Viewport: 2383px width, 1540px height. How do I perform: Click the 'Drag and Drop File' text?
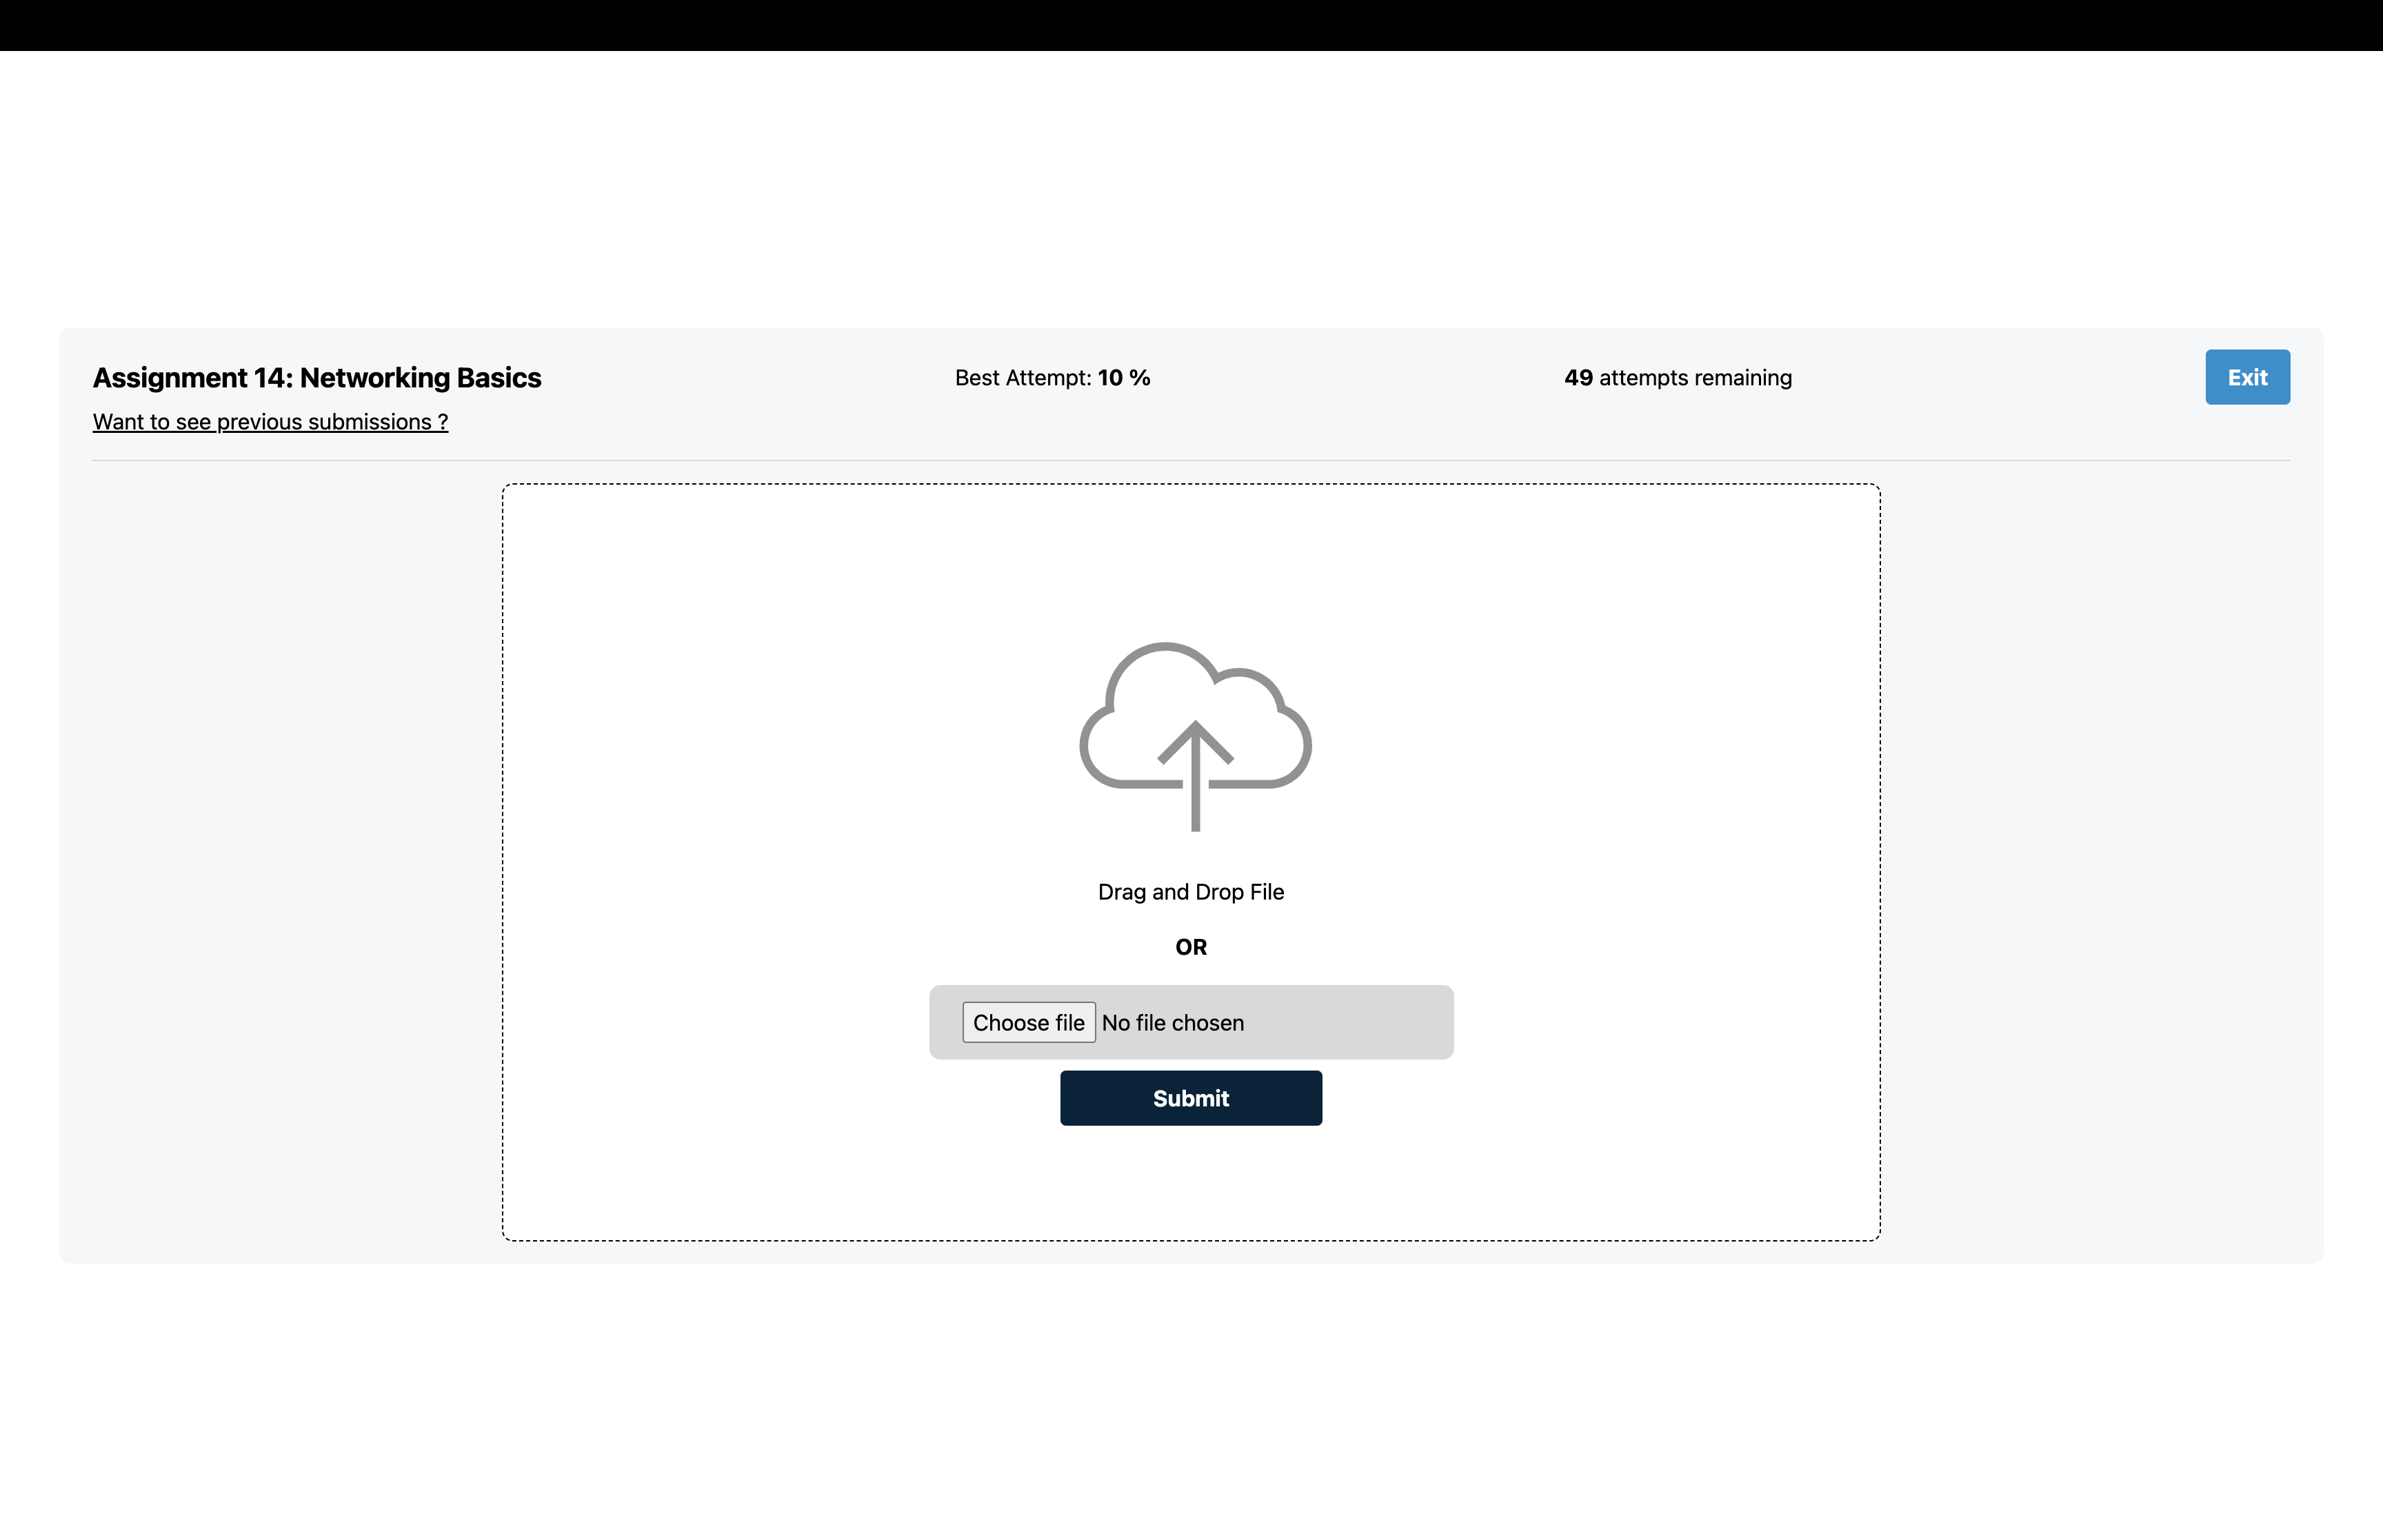click(1190, 892)
